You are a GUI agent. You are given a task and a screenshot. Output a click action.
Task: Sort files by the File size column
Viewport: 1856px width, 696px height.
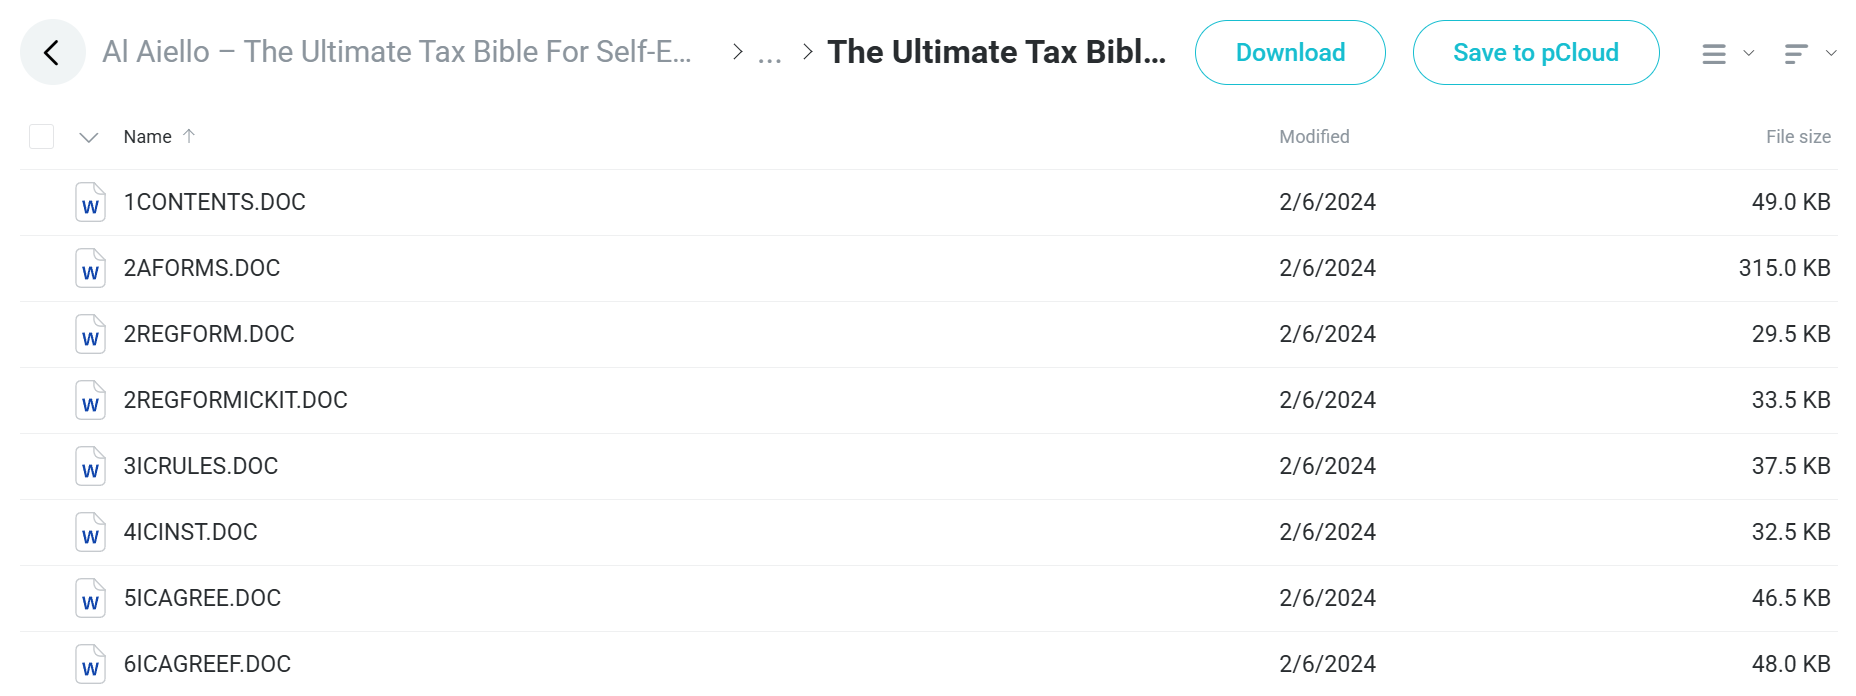point(1798,137)
